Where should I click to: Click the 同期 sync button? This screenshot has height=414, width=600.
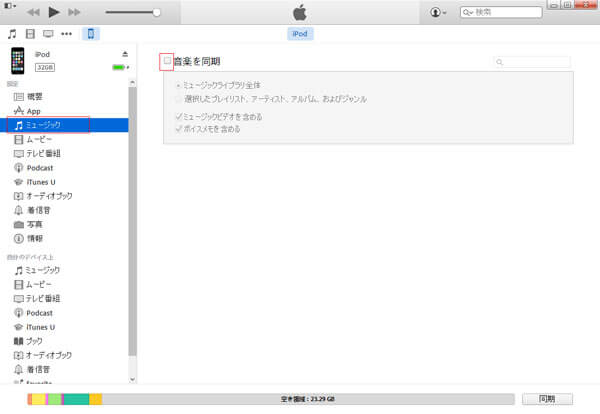coord(547,399)
